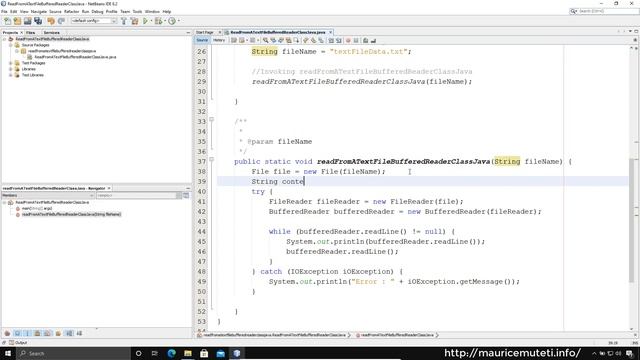Toggle Show Inherited Members in Navigator

(7, 333)
